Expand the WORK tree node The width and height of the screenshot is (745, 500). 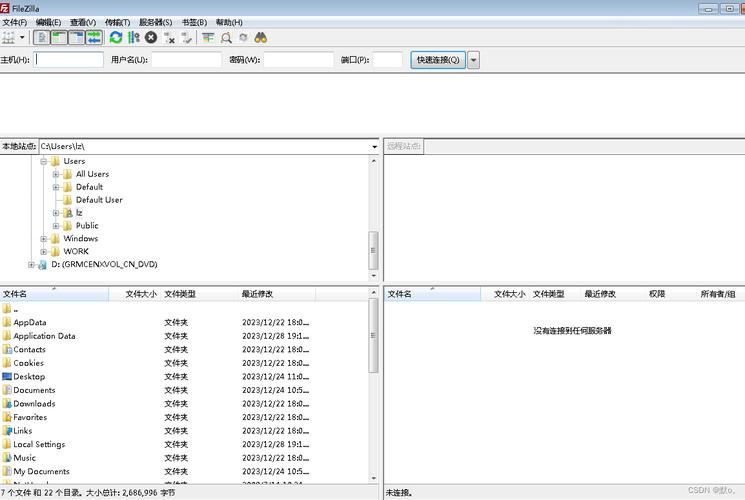click(x=44, y=251)
